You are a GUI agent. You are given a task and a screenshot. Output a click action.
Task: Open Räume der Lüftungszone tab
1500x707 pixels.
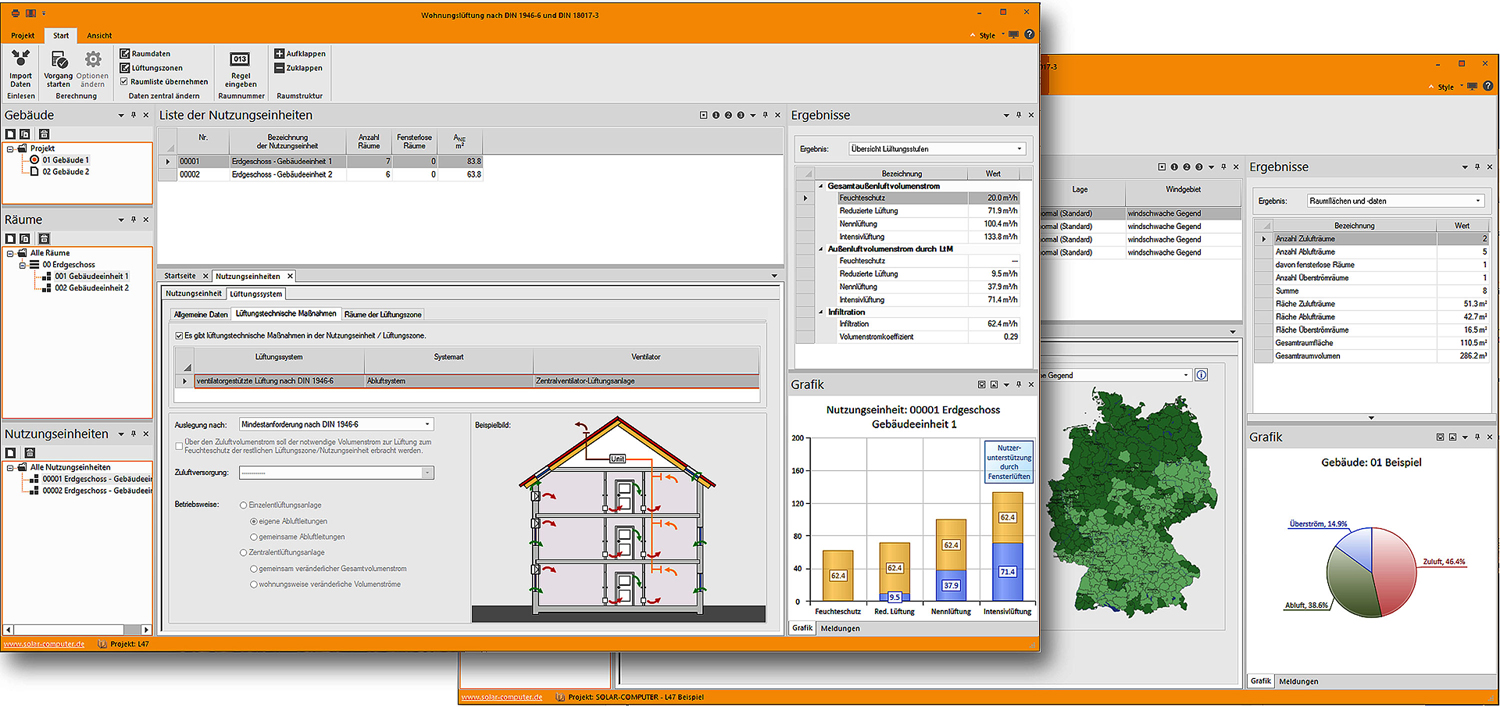pyautogui.click(x=382, y=314)
